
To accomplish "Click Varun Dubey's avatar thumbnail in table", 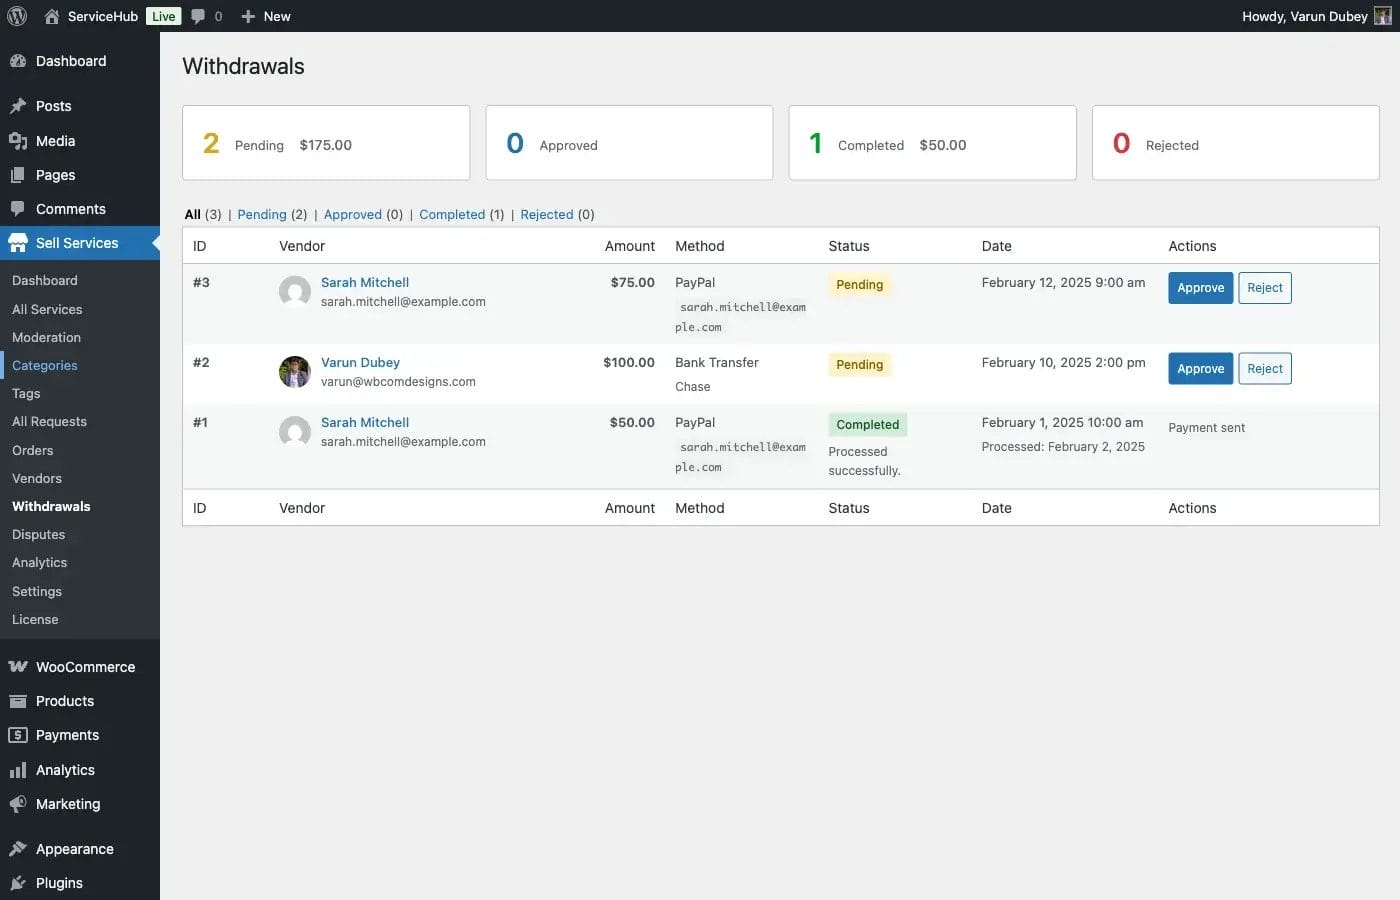I will point(294,371).
